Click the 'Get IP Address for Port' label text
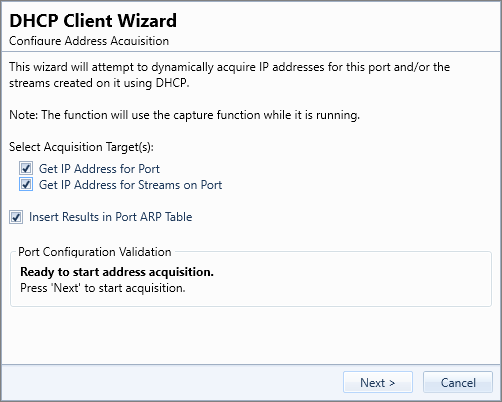502x402 pixels. [99, 169]
